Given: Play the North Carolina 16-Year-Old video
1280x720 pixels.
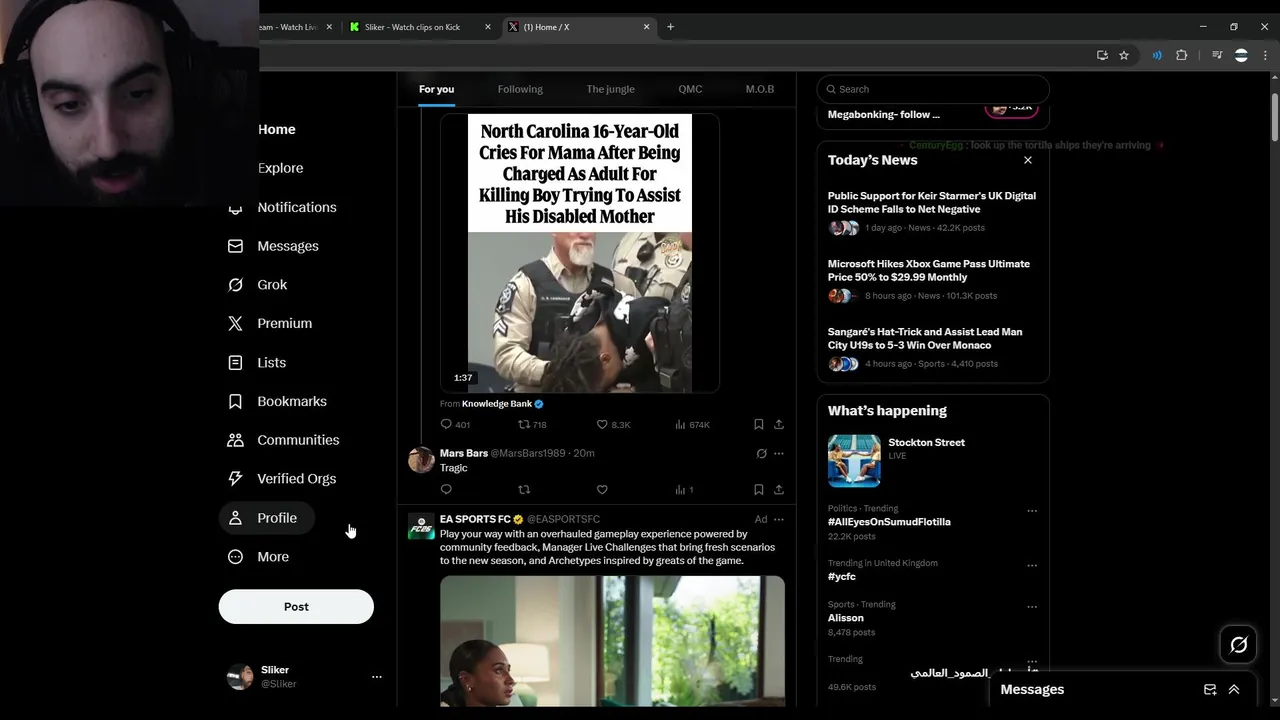Looking at the screenshot, I should (x=580, y=253).
